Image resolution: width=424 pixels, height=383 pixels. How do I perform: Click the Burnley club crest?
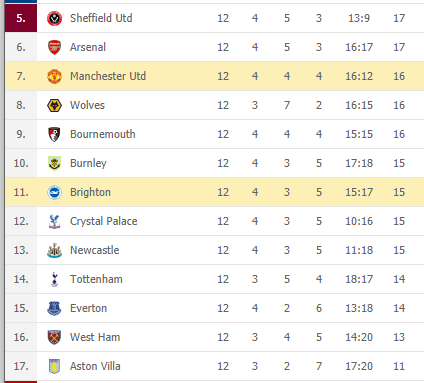[x=54, y=163]
